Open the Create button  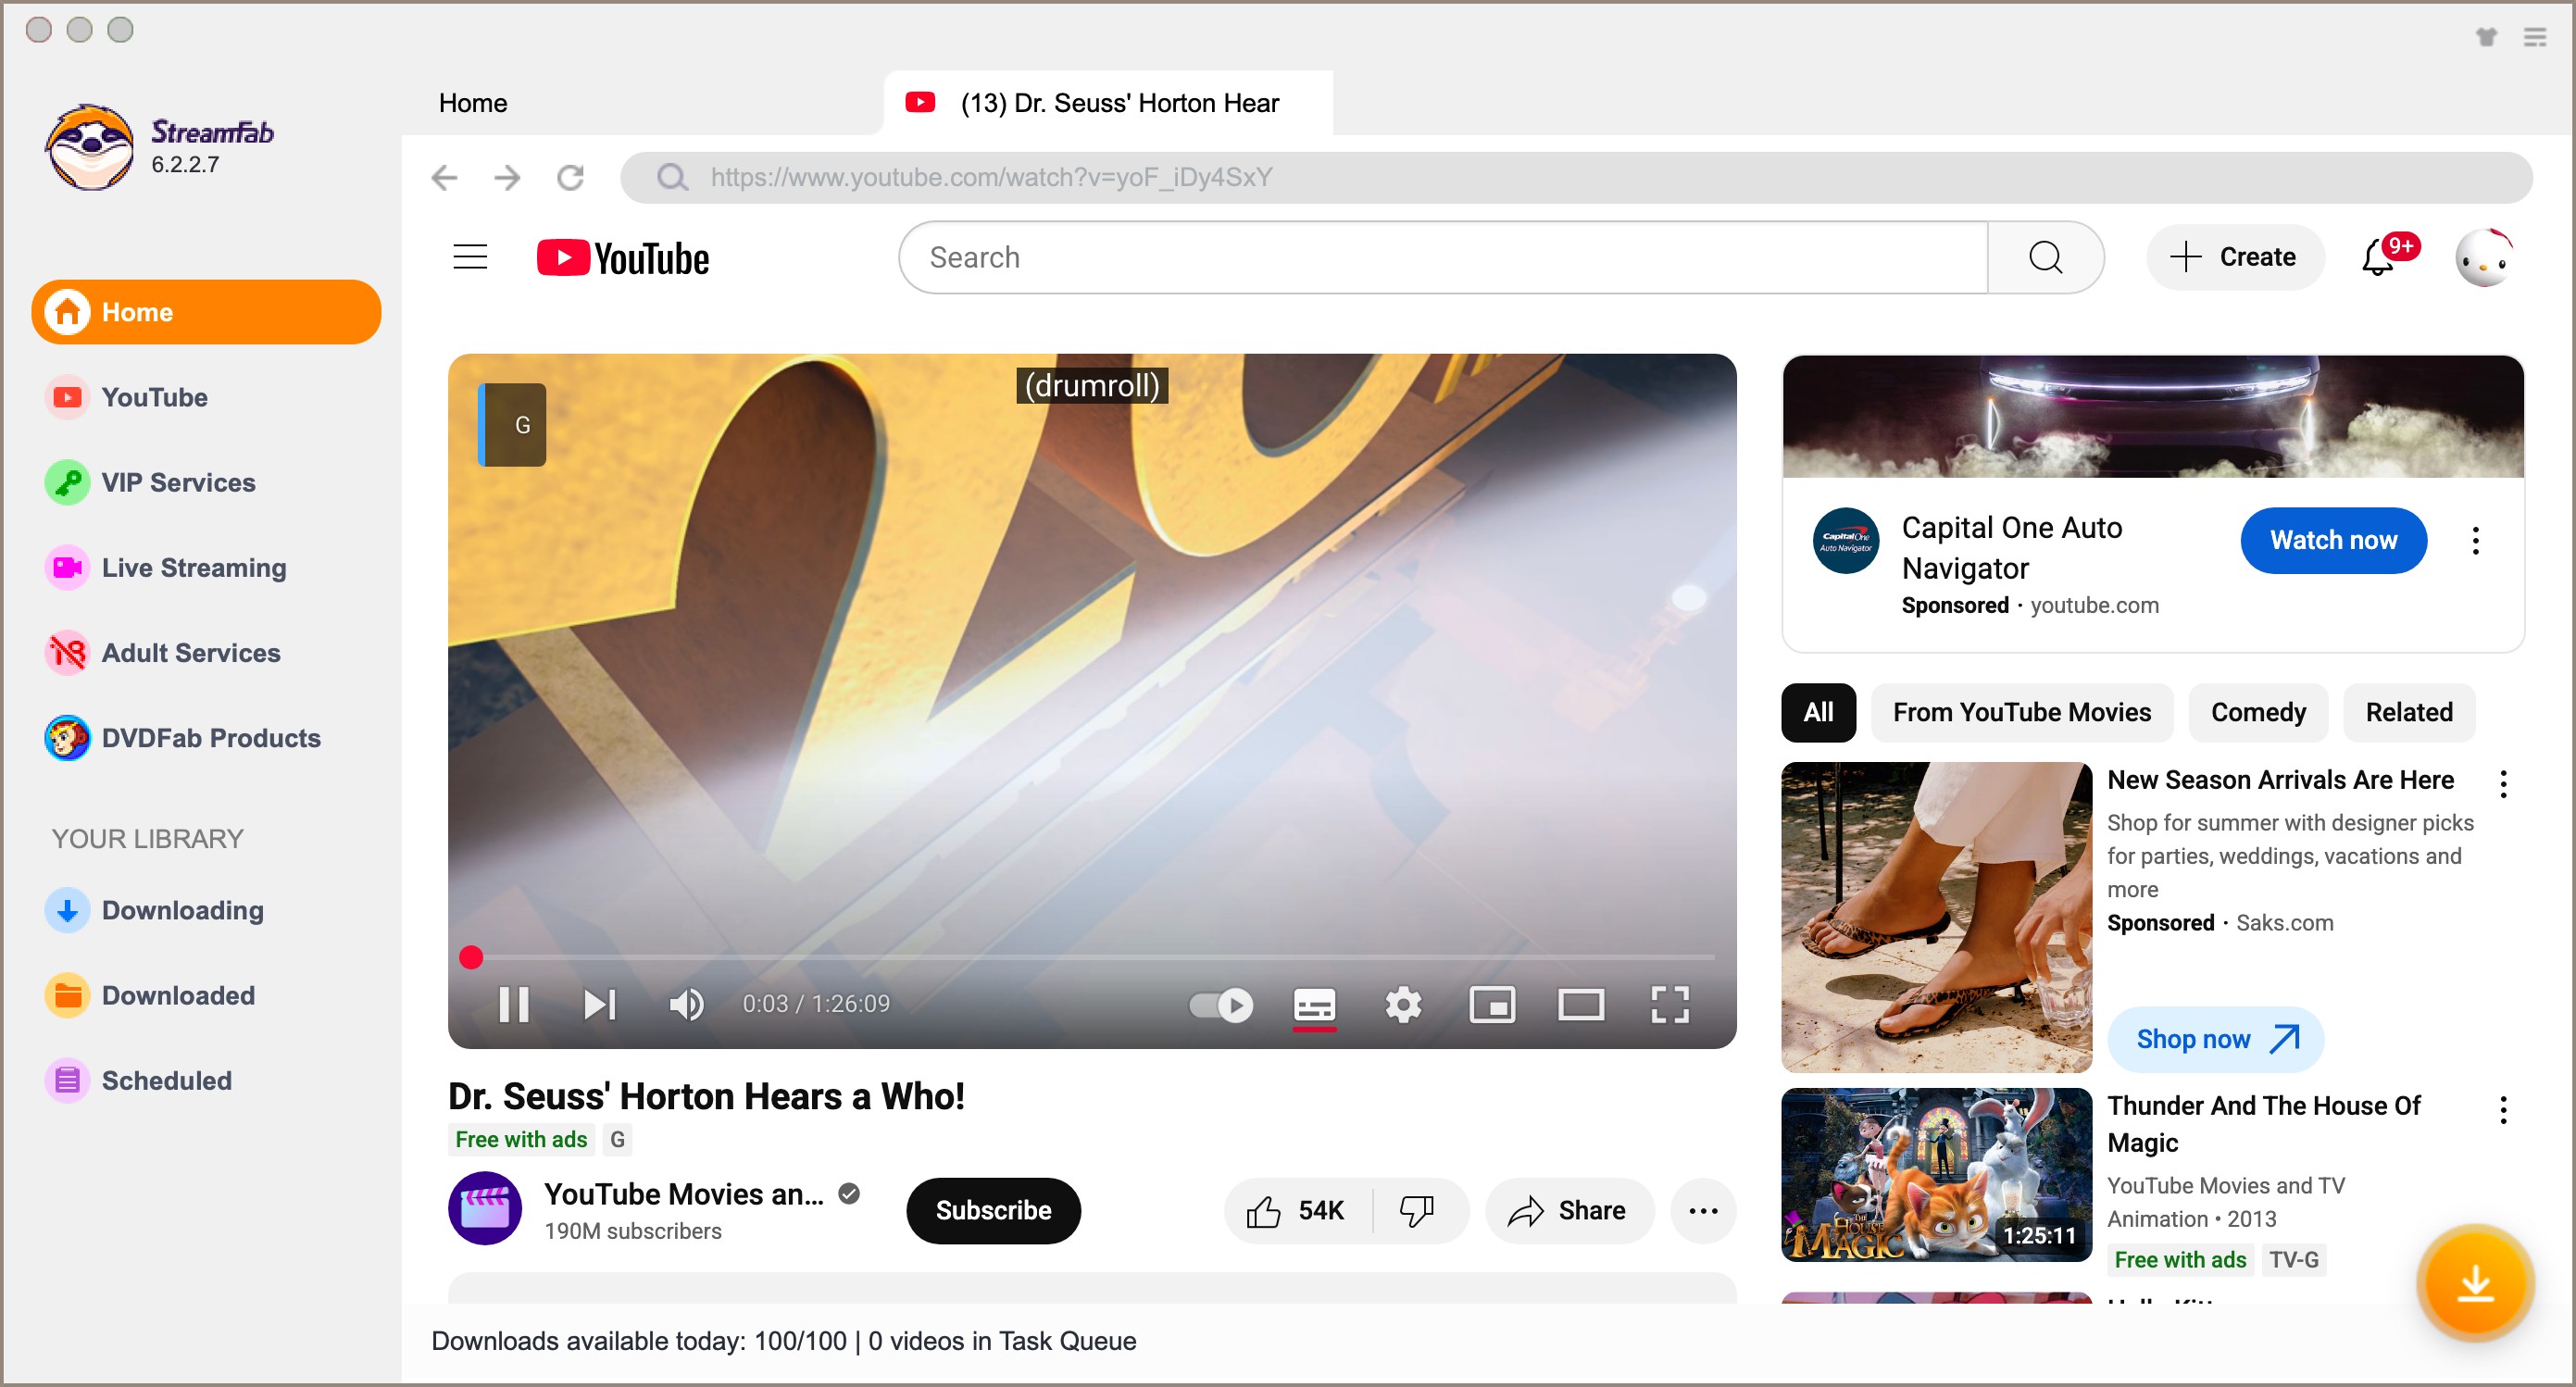tap(2235, 257)
